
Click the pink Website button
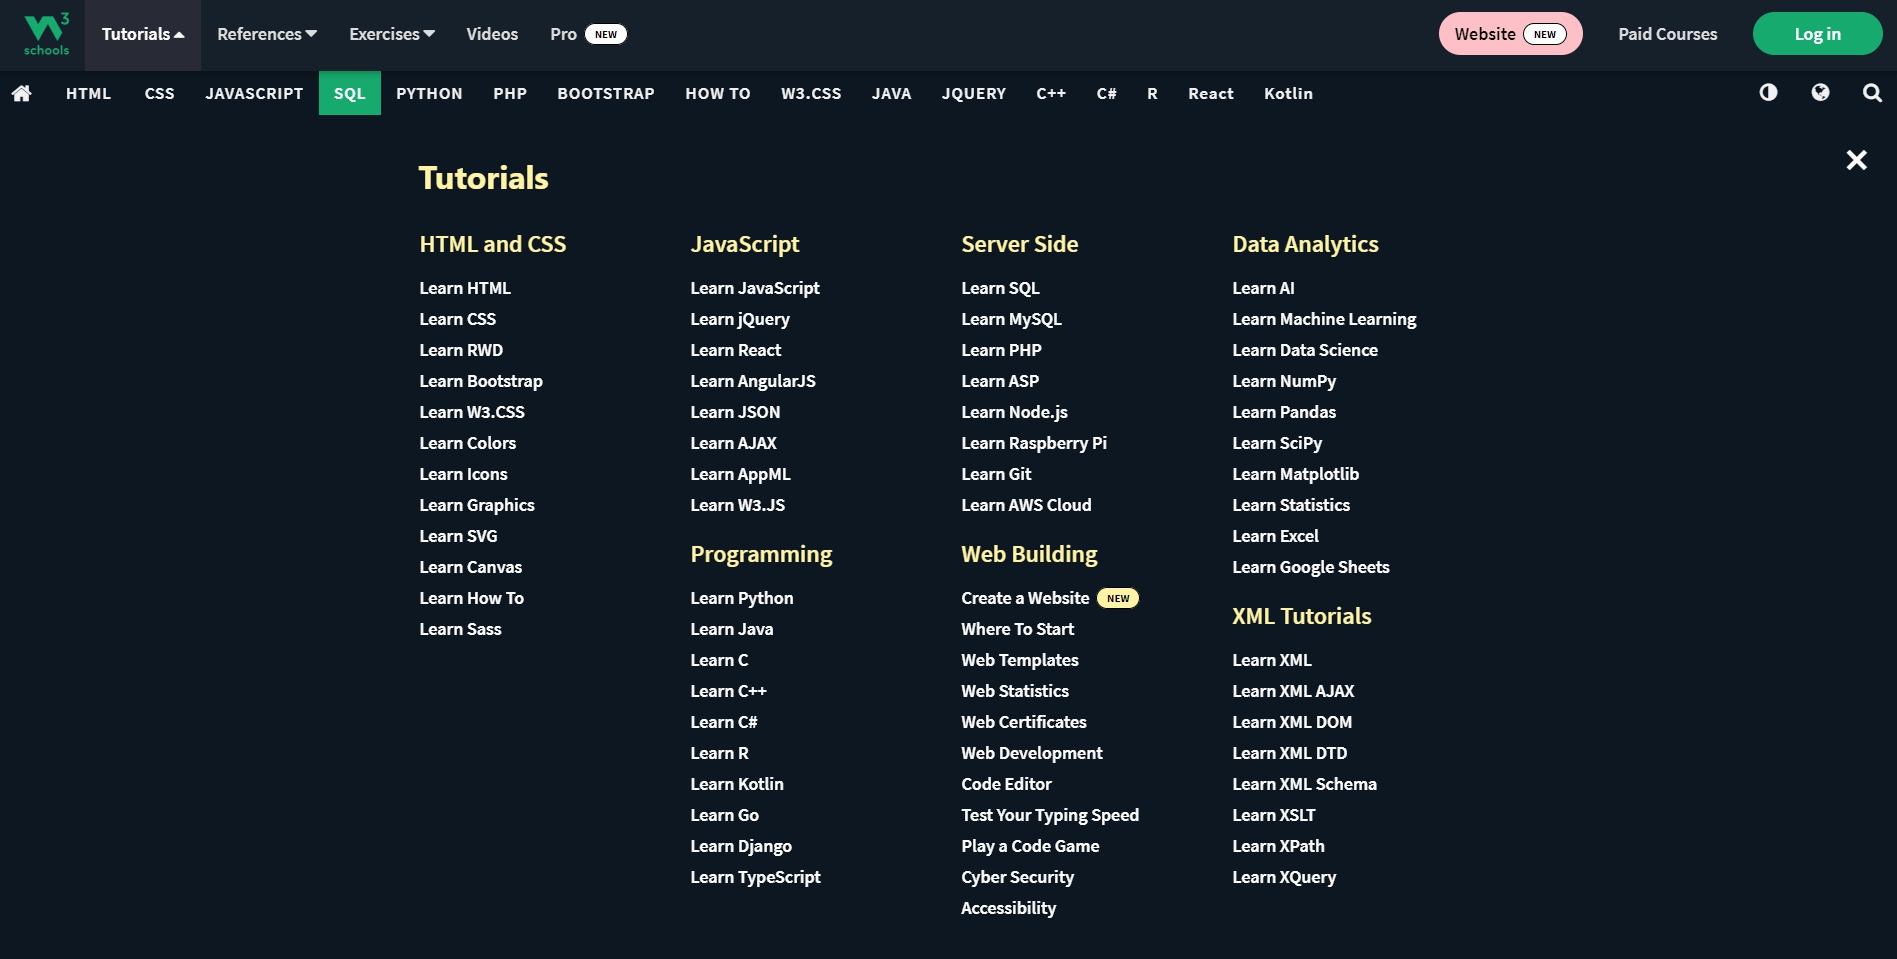tap(1510, 34)
